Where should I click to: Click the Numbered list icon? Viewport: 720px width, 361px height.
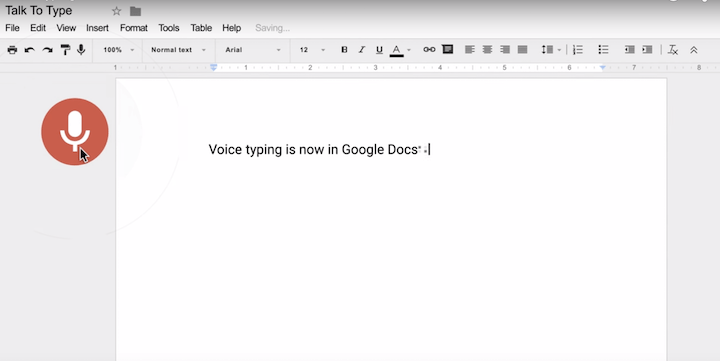[578, 50]
